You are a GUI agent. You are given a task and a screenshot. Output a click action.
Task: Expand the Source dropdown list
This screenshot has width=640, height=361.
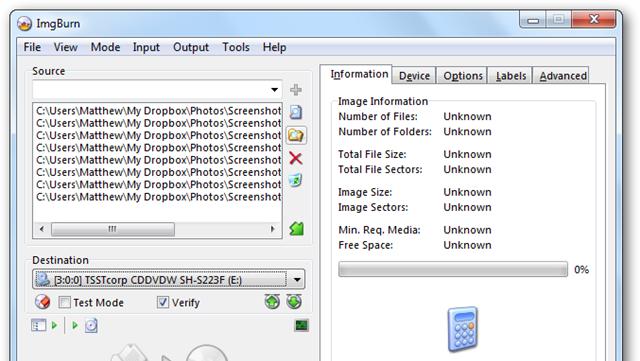[274, 89]
